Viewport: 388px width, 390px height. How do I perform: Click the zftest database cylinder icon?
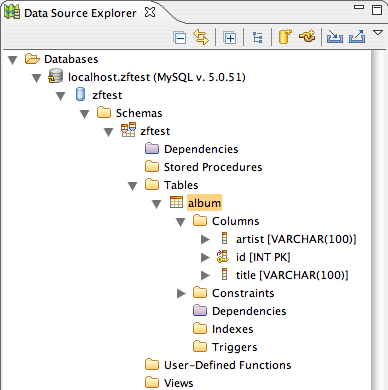pos(80,94)
